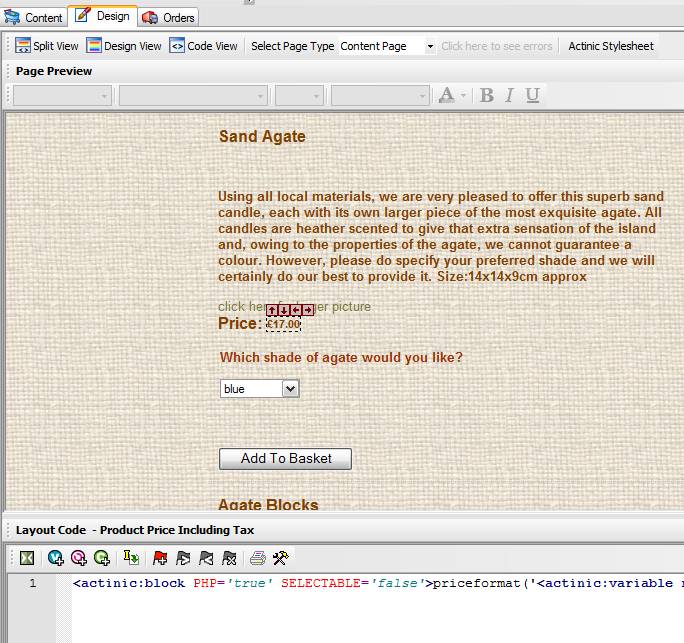This screenshot has width=684, height=643.
Task: Open the Select Page Type dropdown
Action: 430,46
